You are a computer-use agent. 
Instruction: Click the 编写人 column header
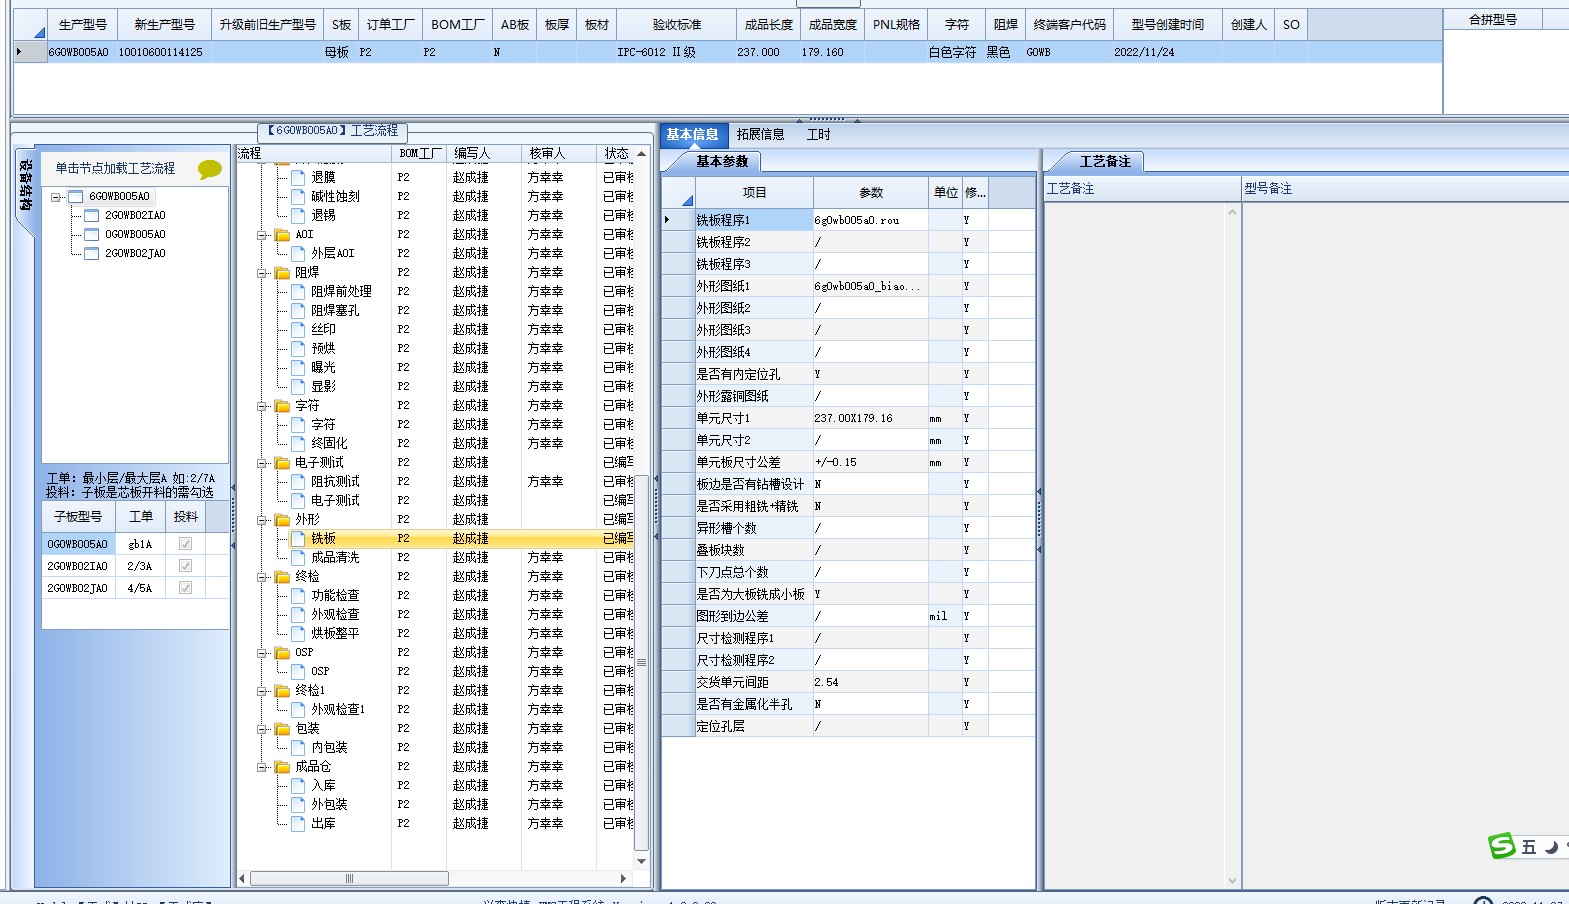pos(483,154)
